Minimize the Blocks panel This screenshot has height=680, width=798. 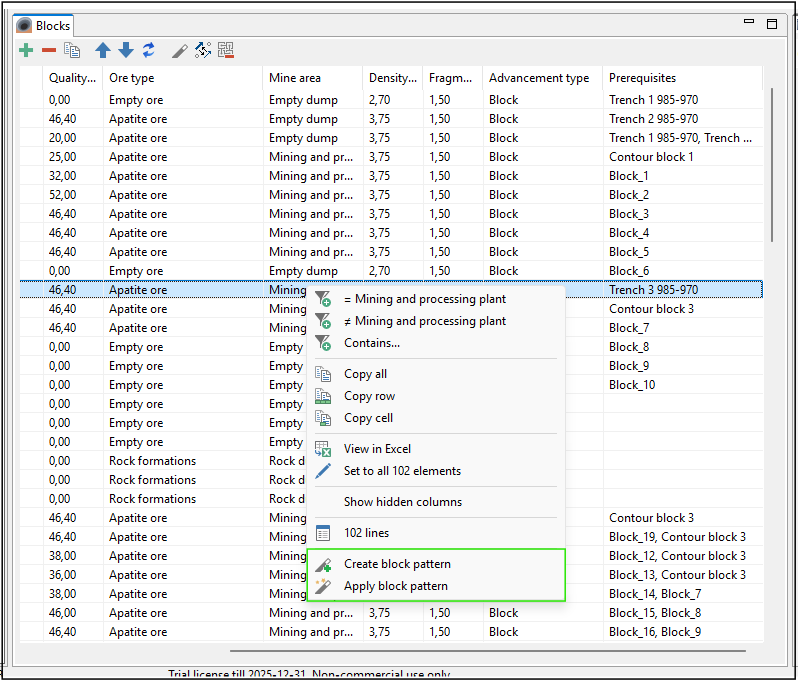[749, 21]
